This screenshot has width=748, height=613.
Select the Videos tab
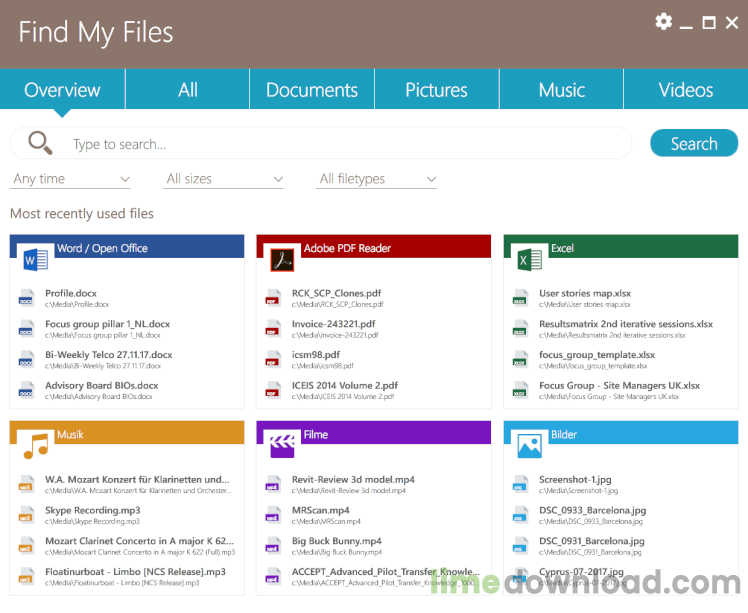[685, 90]
